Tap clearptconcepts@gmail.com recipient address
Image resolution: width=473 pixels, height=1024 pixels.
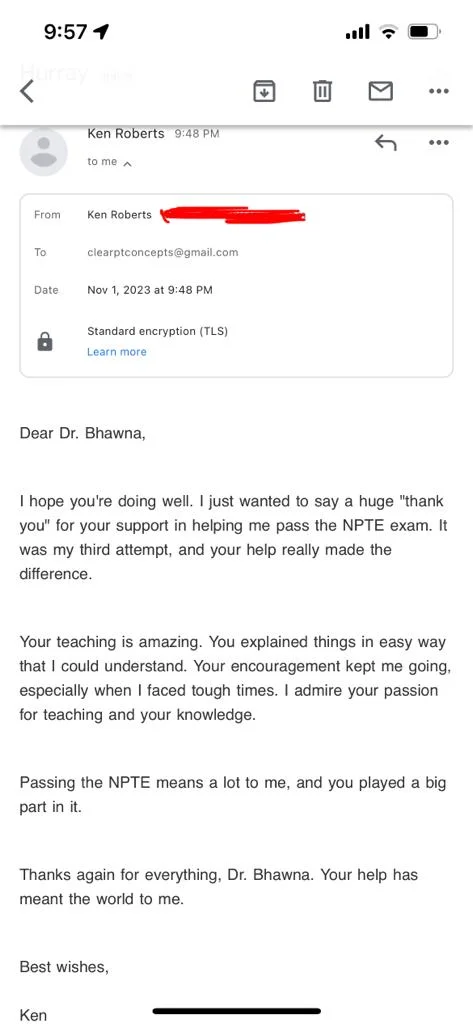coord(163,252)
